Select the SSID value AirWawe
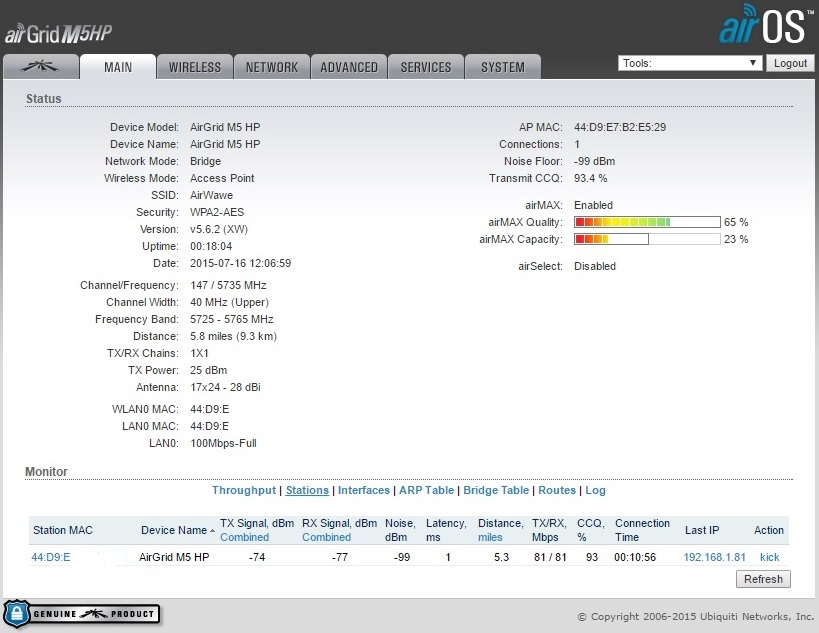The image size is (819, 633). (211, 195)
